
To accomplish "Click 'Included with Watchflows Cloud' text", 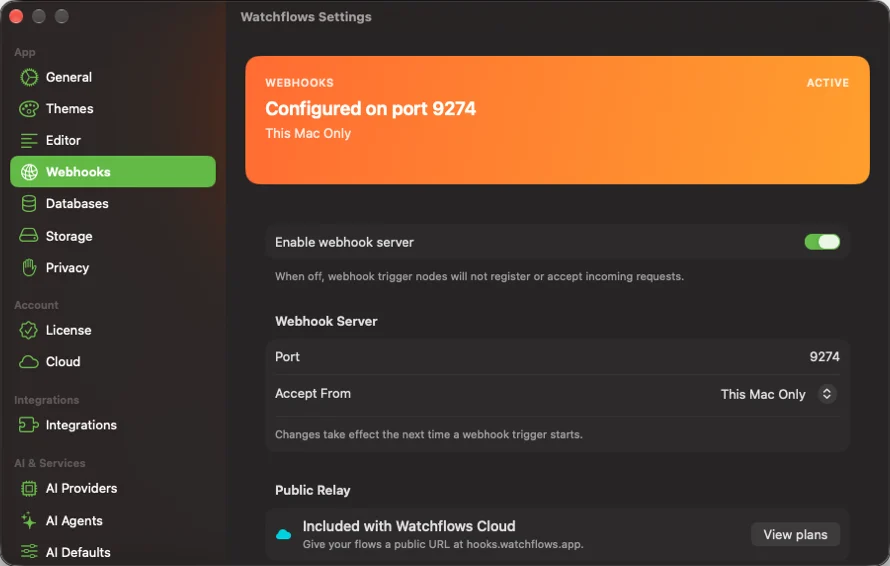I will (x=409, y=526).
